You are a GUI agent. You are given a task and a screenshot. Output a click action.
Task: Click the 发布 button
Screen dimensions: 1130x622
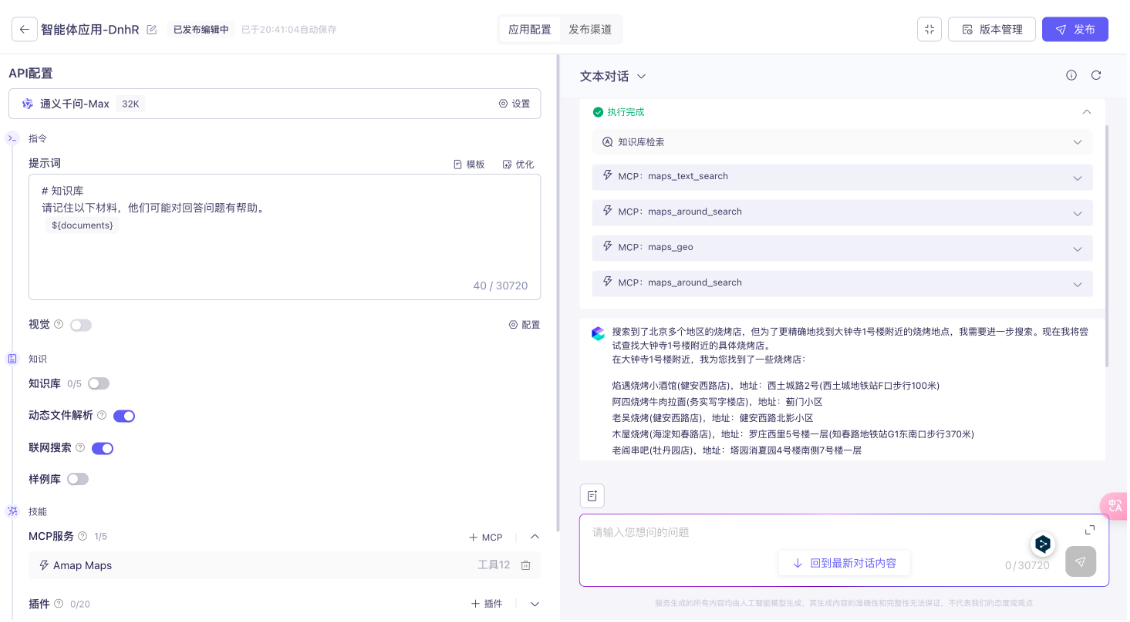(x=1075, y=30)
